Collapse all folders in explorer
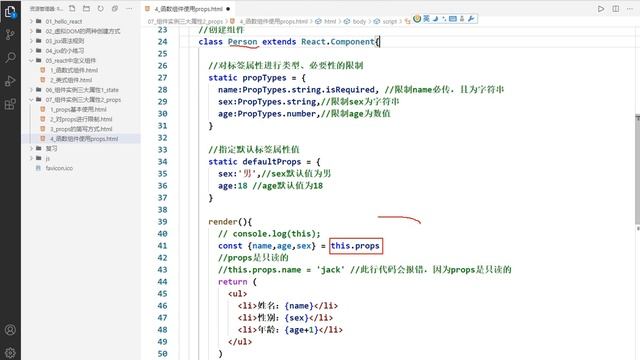Image resolution: width=640 pixels, height=360 pixels. [115, 8]
